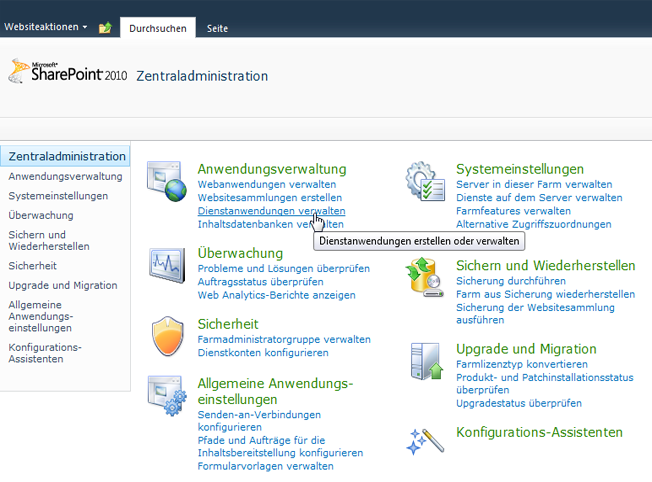The image size is (652, 482).
Task: Click the navigate-up folder icon
Action: 105,27
